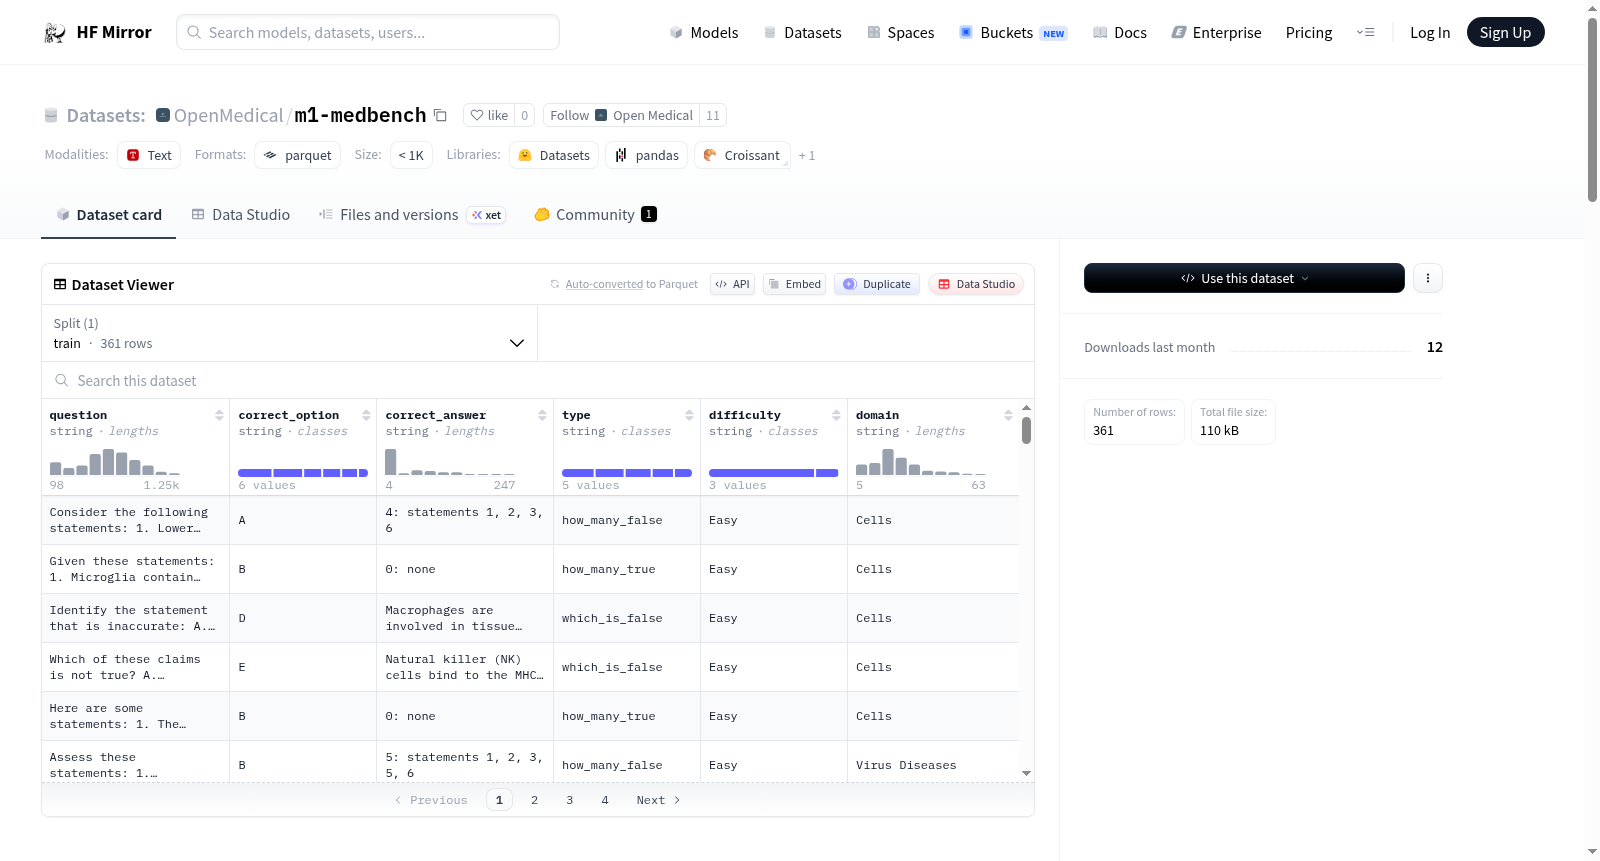Go to page 2 of the table
This screenshot has height=861, width=1600.
click(535, 800)
